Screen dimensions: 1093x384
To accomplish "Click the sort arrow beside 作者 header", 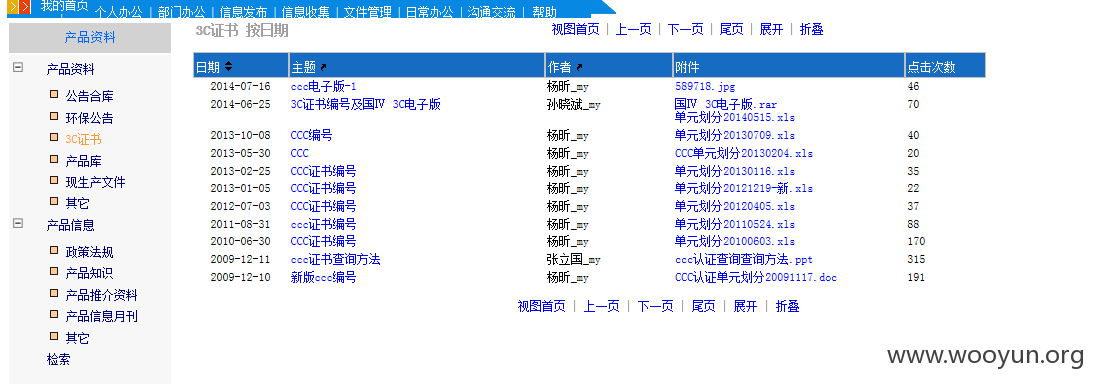I will [x=579, y=68].
